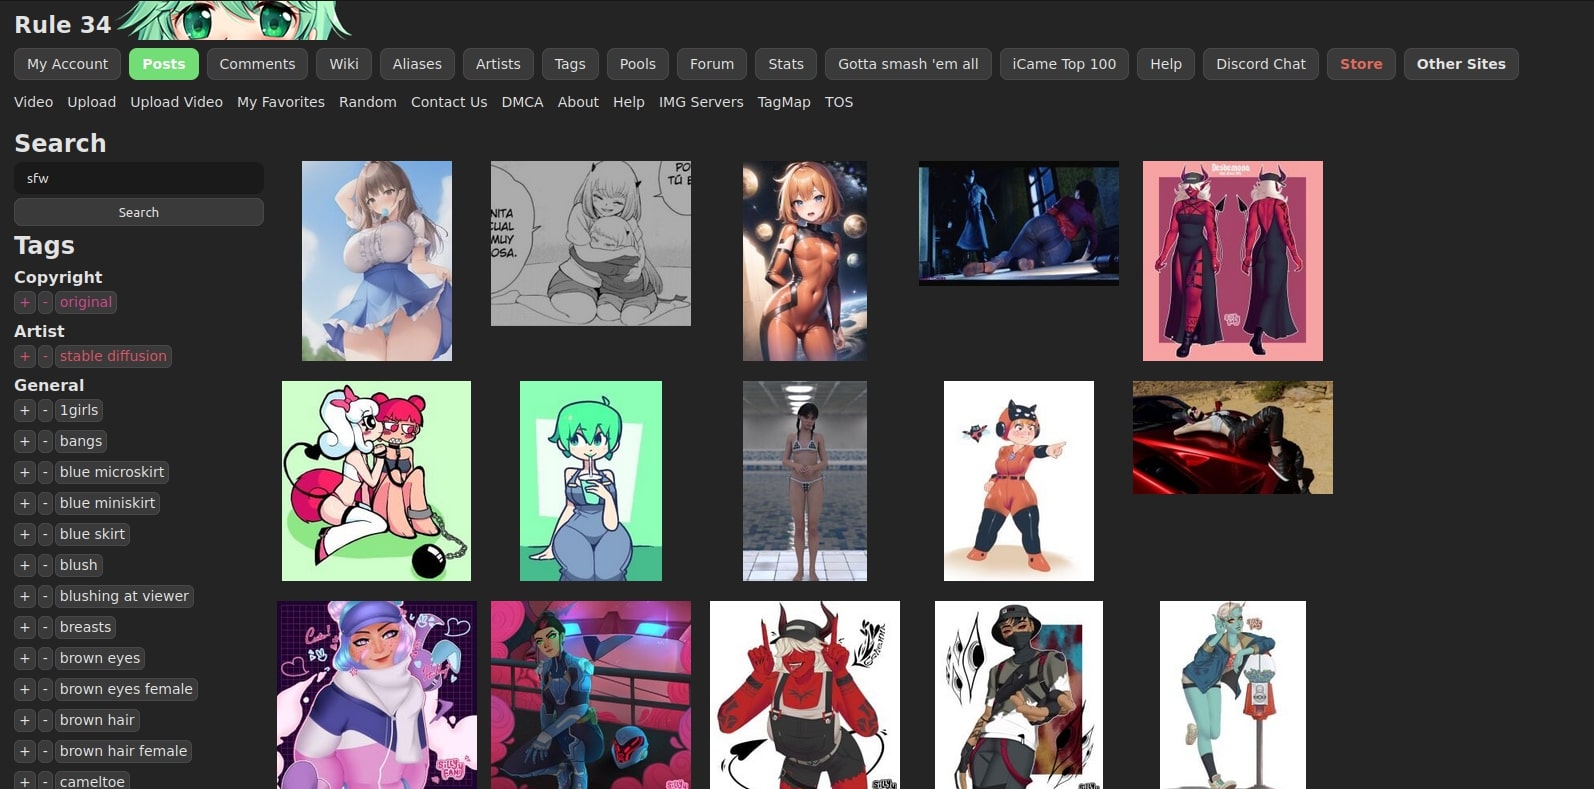Exclude the 'original' tag with its minus button
Screen dimensions: 1594x789
[45, 302]
